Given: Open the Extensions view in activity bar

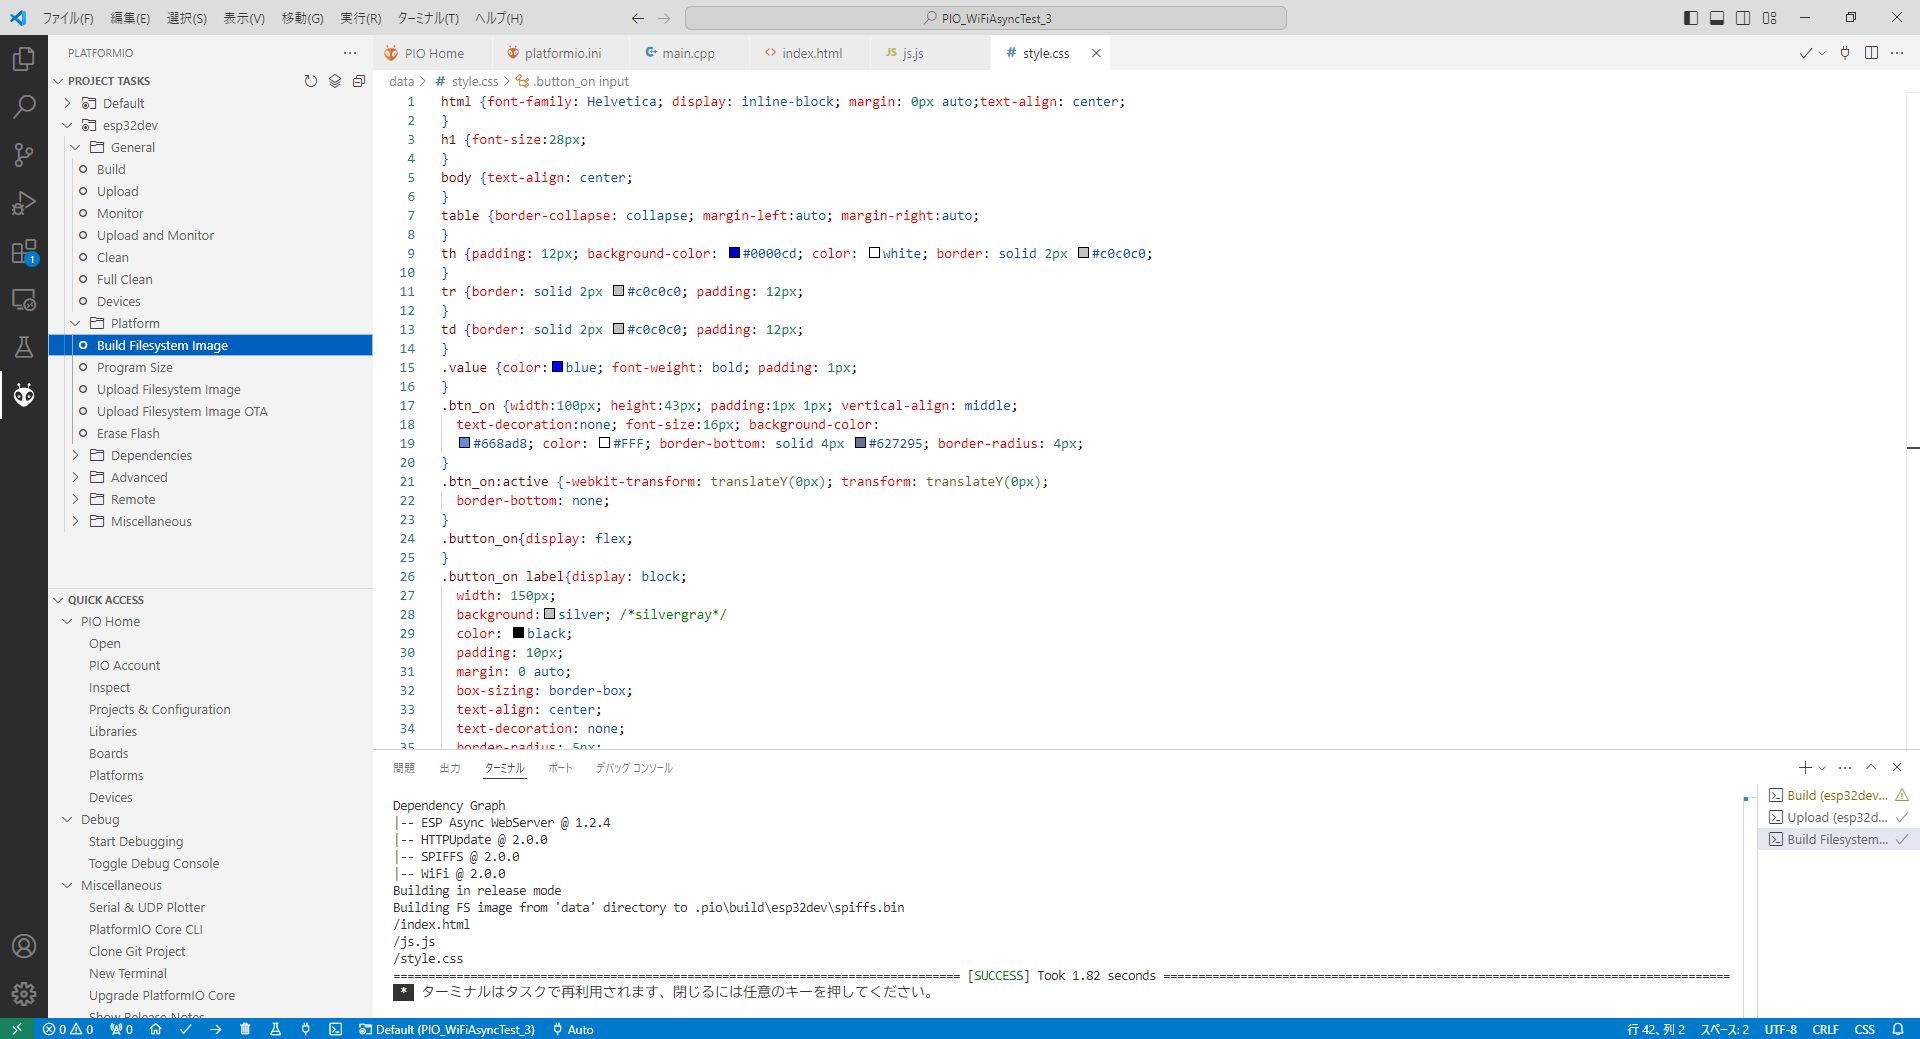Looking at the screenshot, I should 24,252.
